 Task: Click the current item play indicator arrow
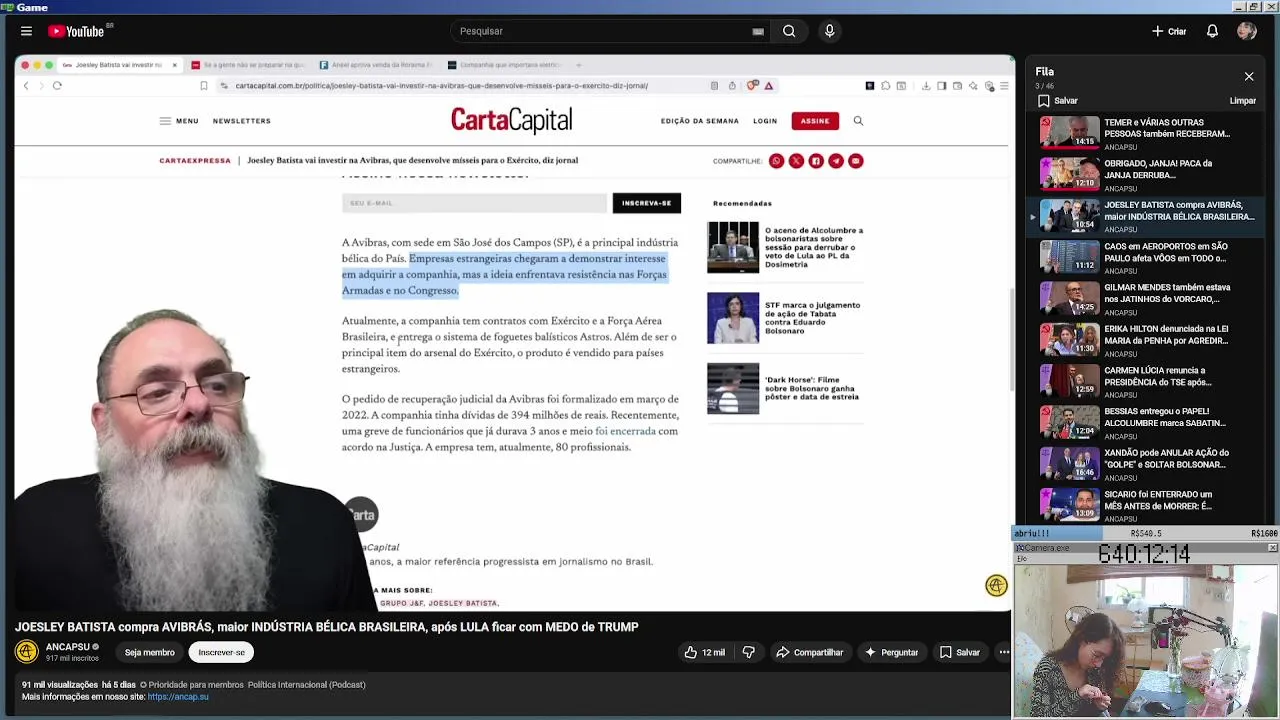coord(1033,217)
